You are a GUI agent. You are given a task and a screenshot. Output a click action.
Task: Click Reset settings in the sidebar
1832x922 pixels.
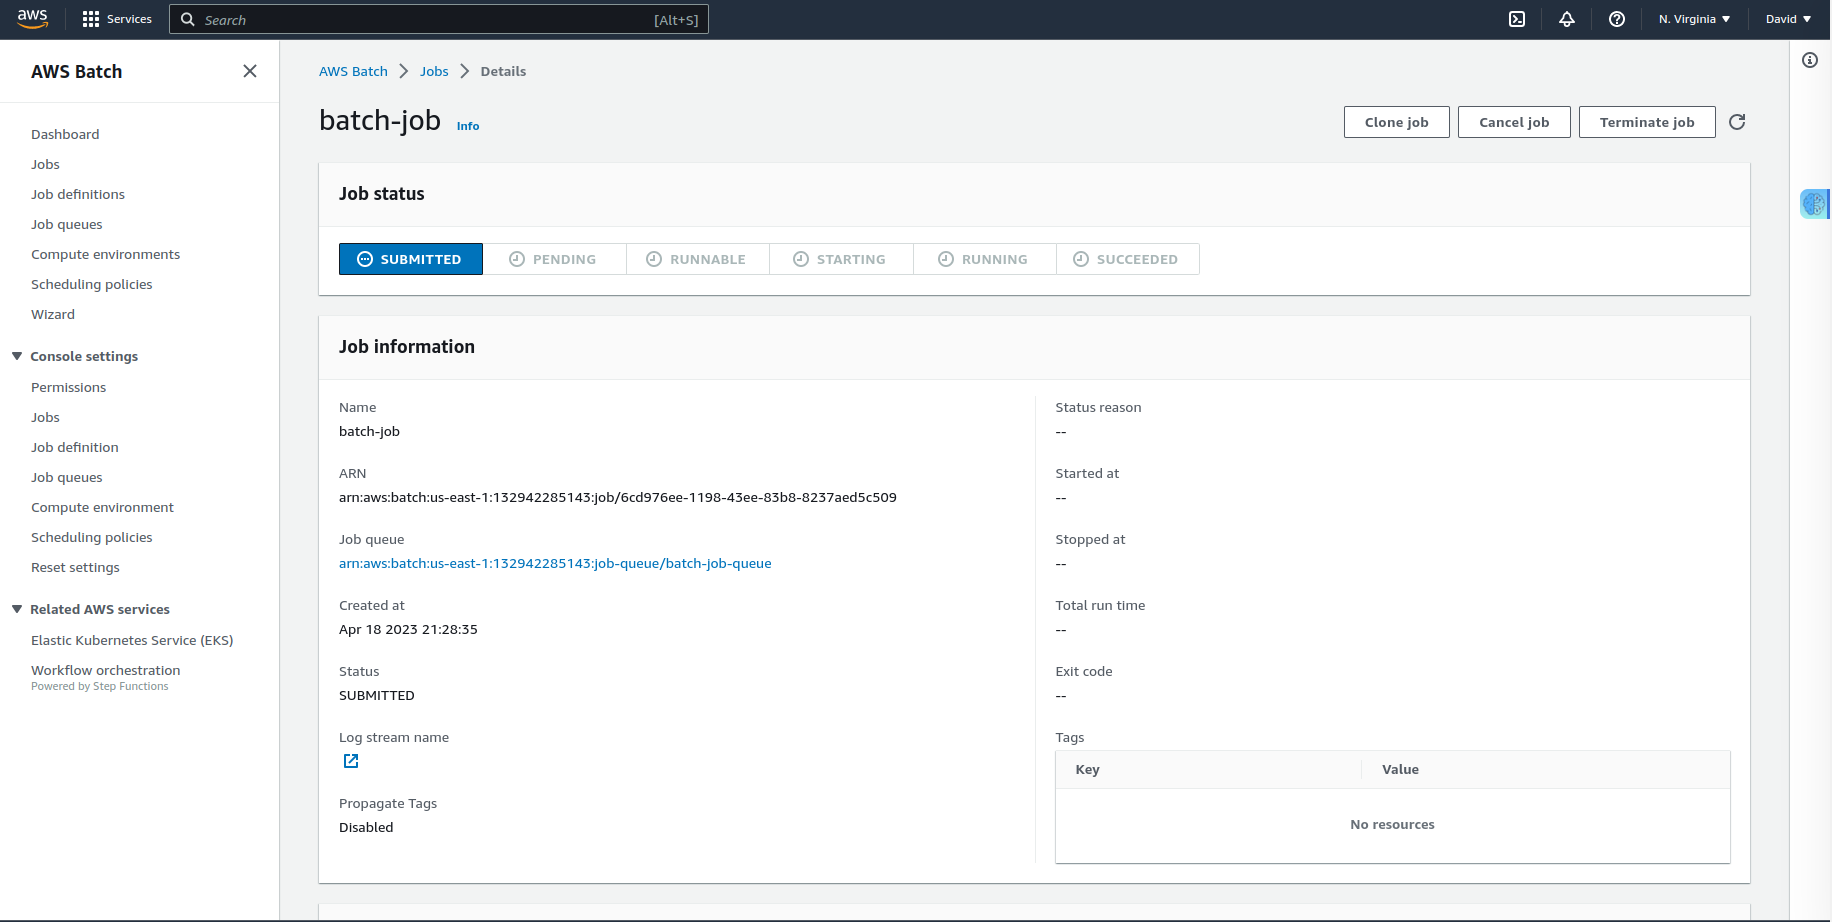75,567
